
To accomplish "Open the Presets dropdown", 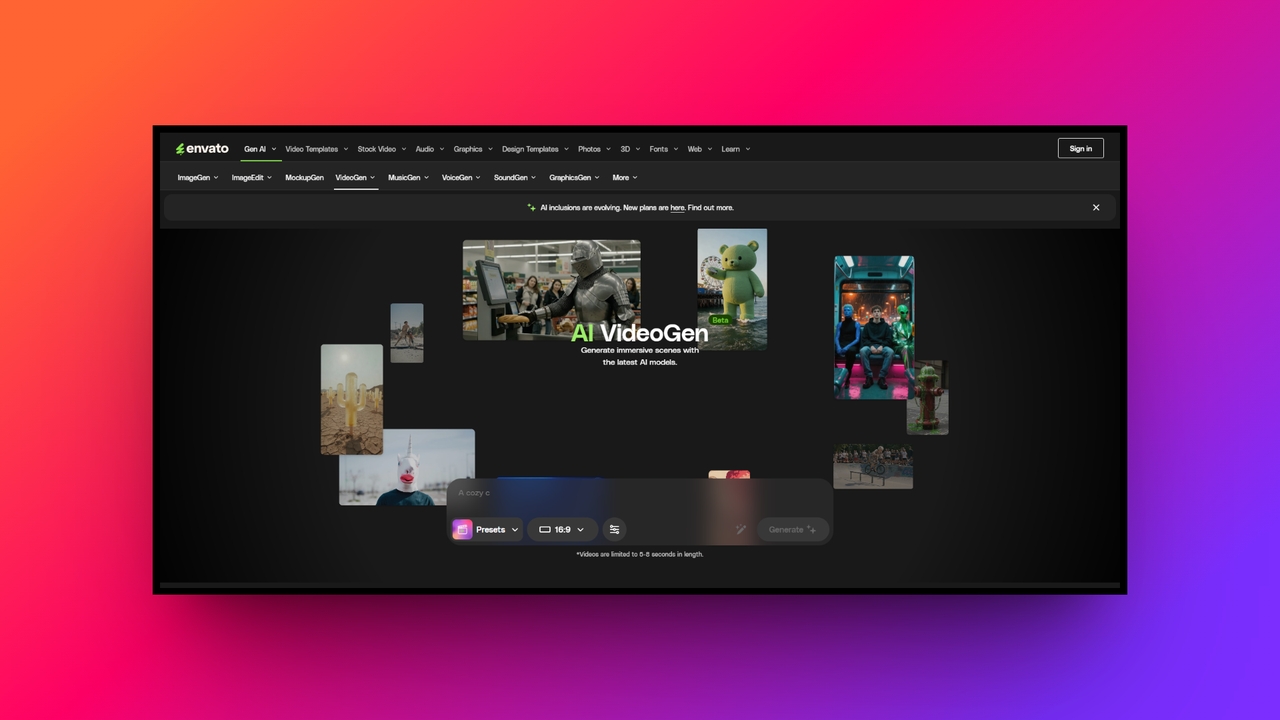I will pyautogui.click(x=486, y=529).
